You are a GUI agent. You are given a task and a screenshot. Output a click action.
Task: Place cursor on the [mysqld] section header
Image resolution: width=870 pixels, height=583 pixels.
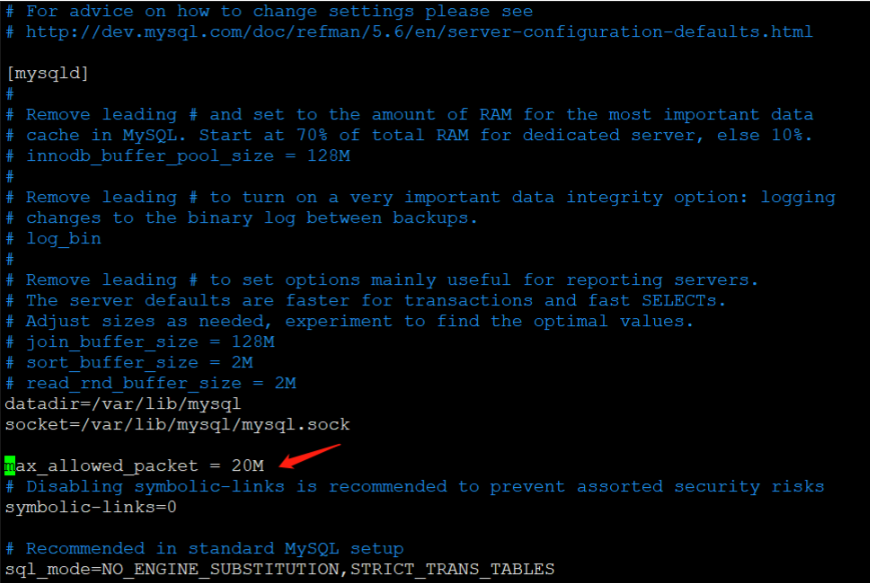(47, 73)
